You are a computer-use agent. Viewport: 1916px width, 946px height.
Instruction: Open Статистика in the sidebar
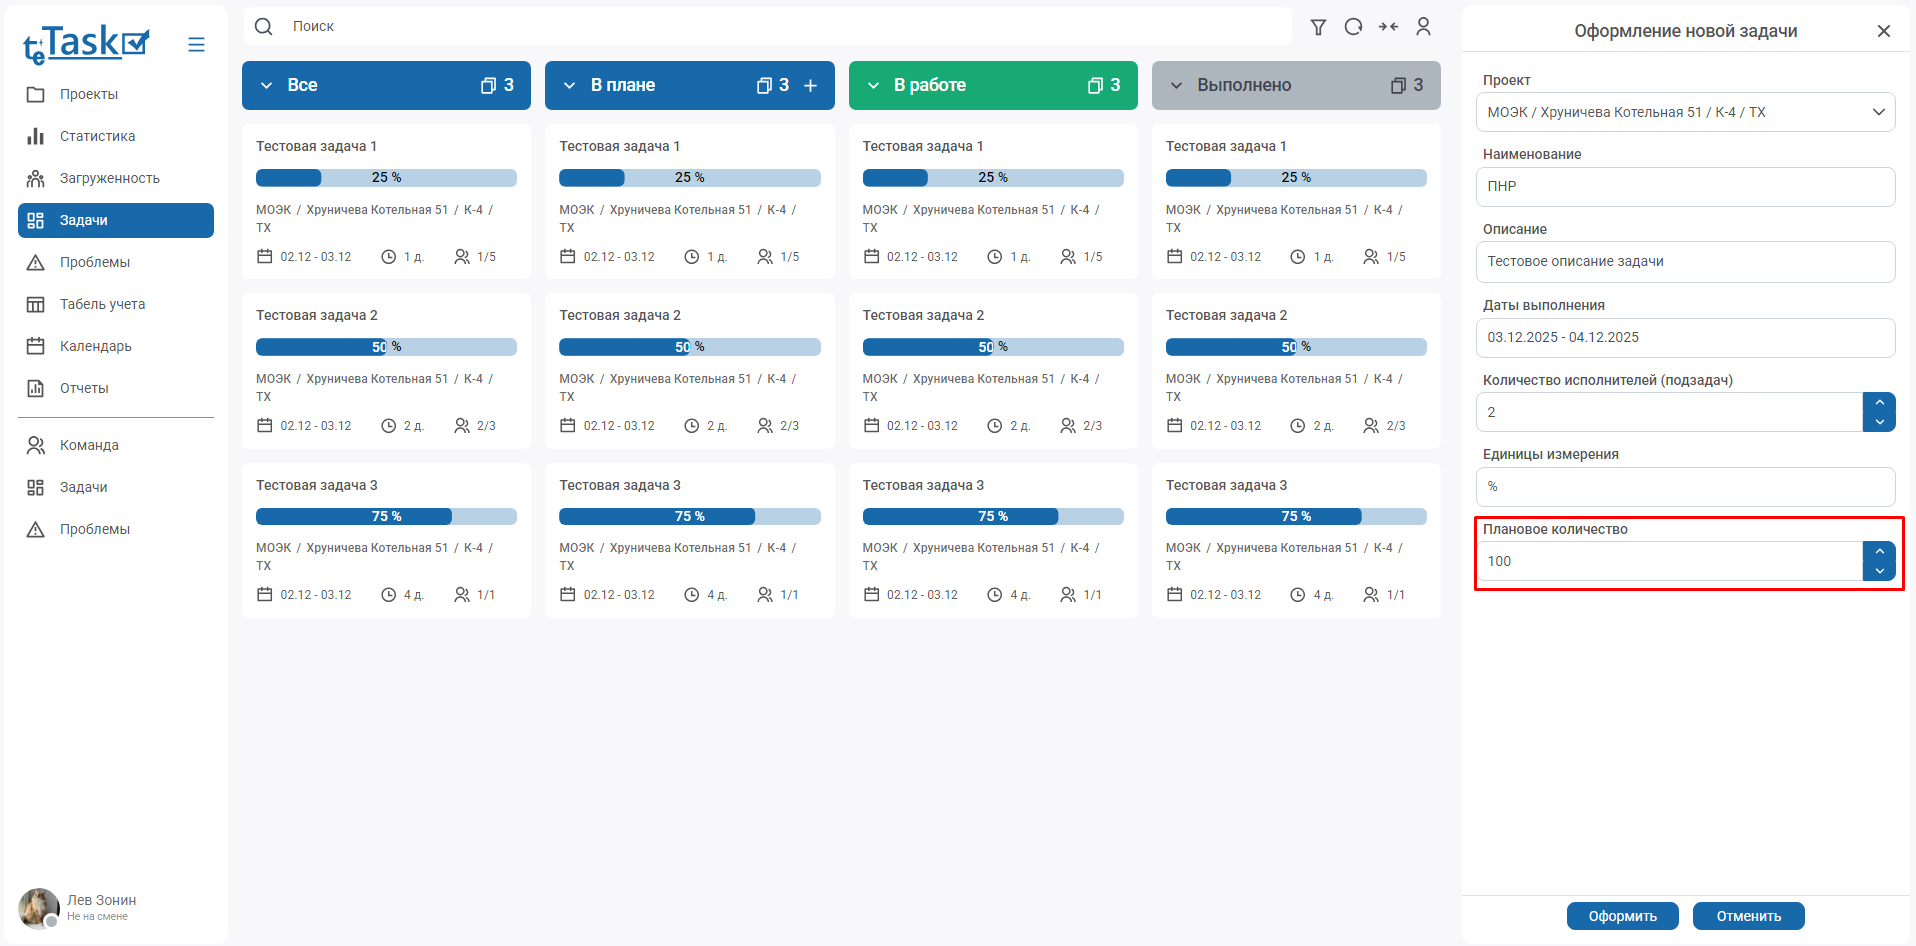[97, 136]
